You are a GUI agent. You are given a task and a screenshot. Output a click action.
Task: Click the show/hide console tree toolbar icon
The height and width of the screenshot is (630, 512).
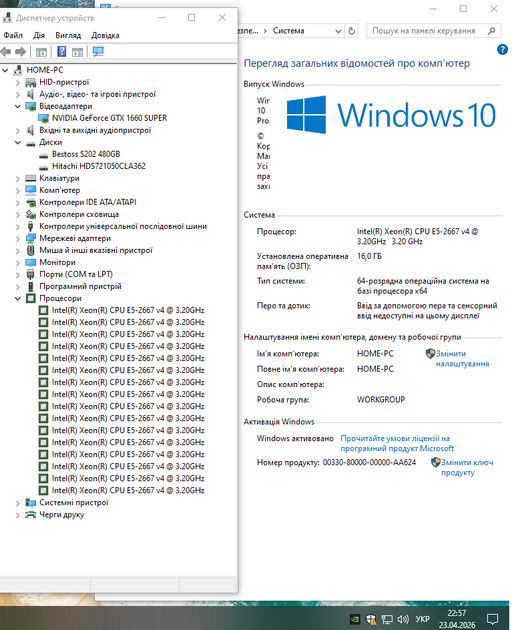point(41,51)
